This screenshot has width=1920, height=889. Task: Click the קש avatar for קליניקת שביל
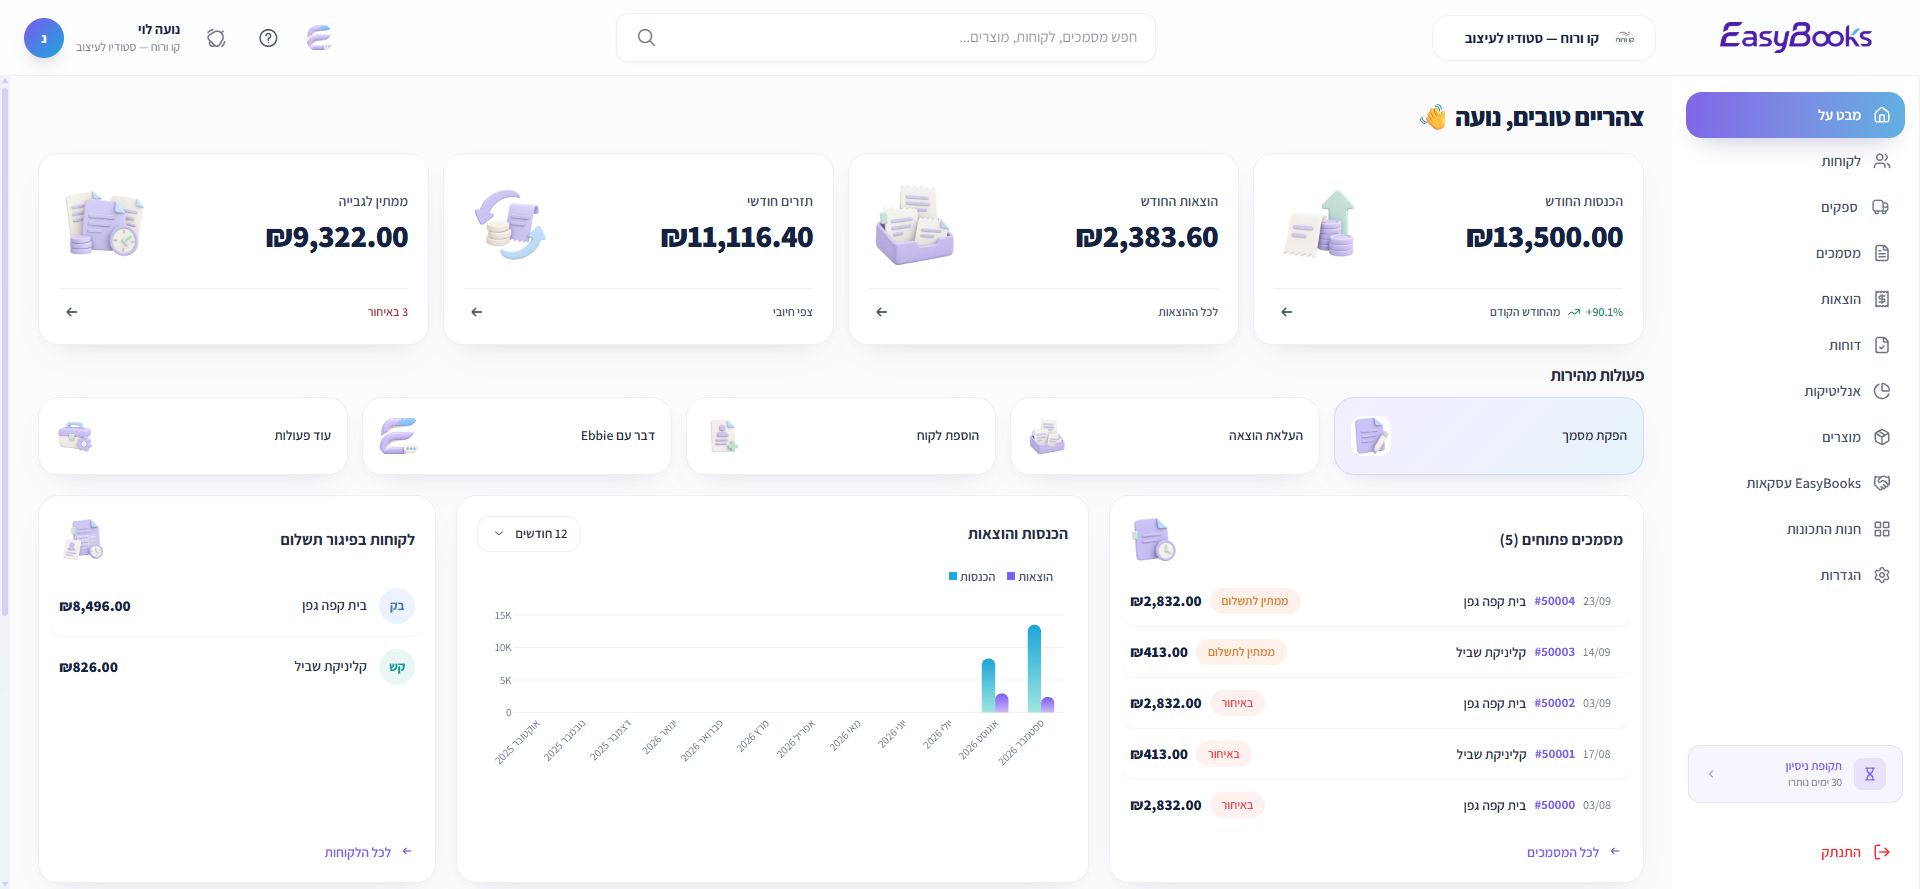[x=397, y=667]
